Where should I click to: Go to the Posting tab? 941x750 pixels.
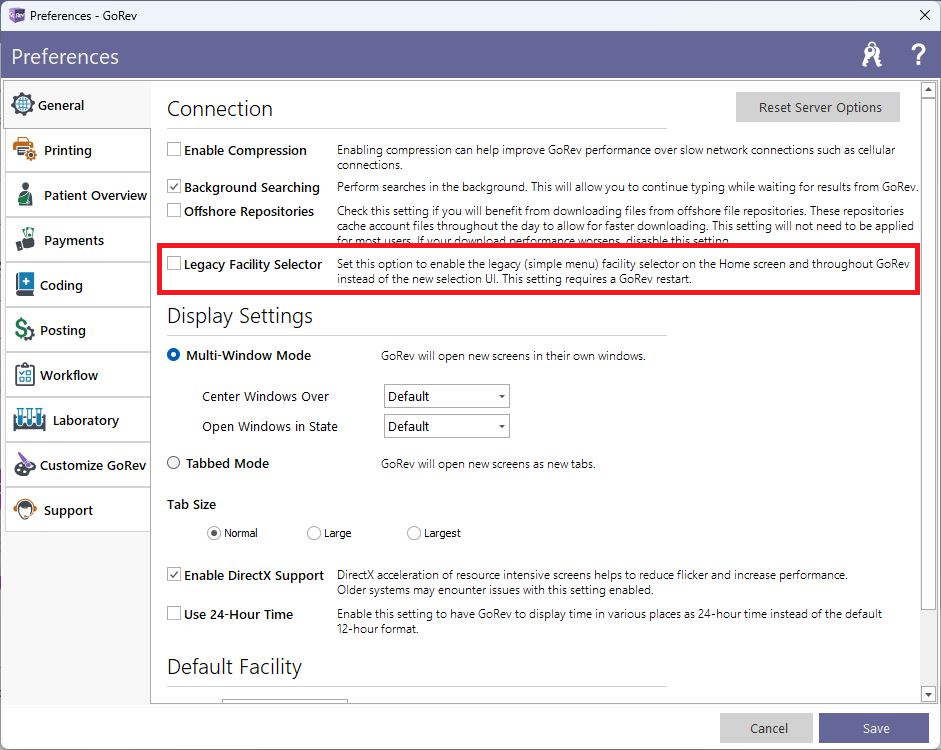(x=77, y=329)
